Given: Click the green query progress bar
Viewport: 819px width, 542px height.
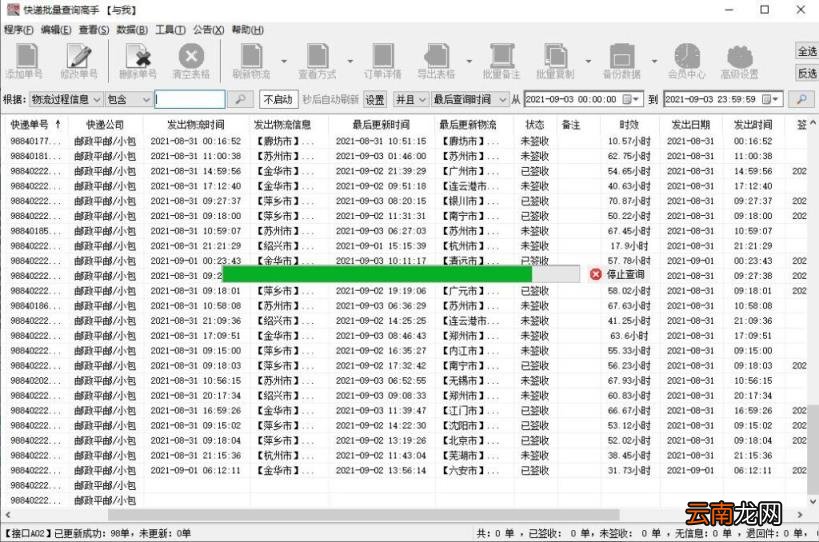Looking at the screenshot, I should coord(377,274).
